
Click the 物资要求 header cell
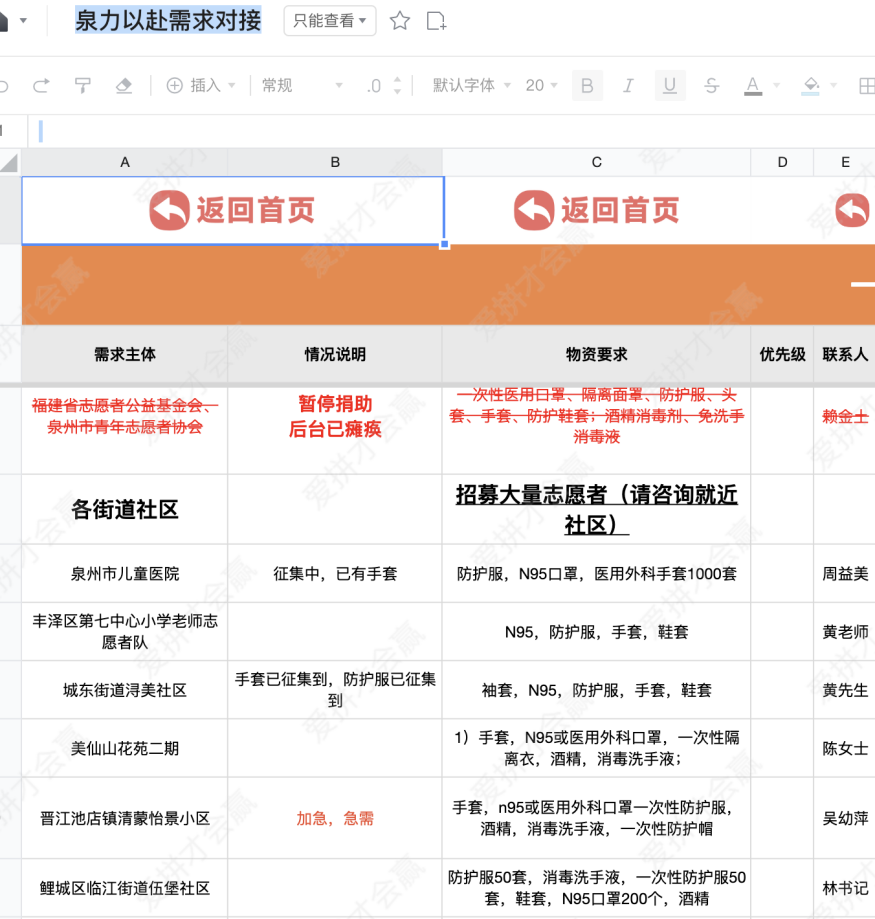click(597, 355)
